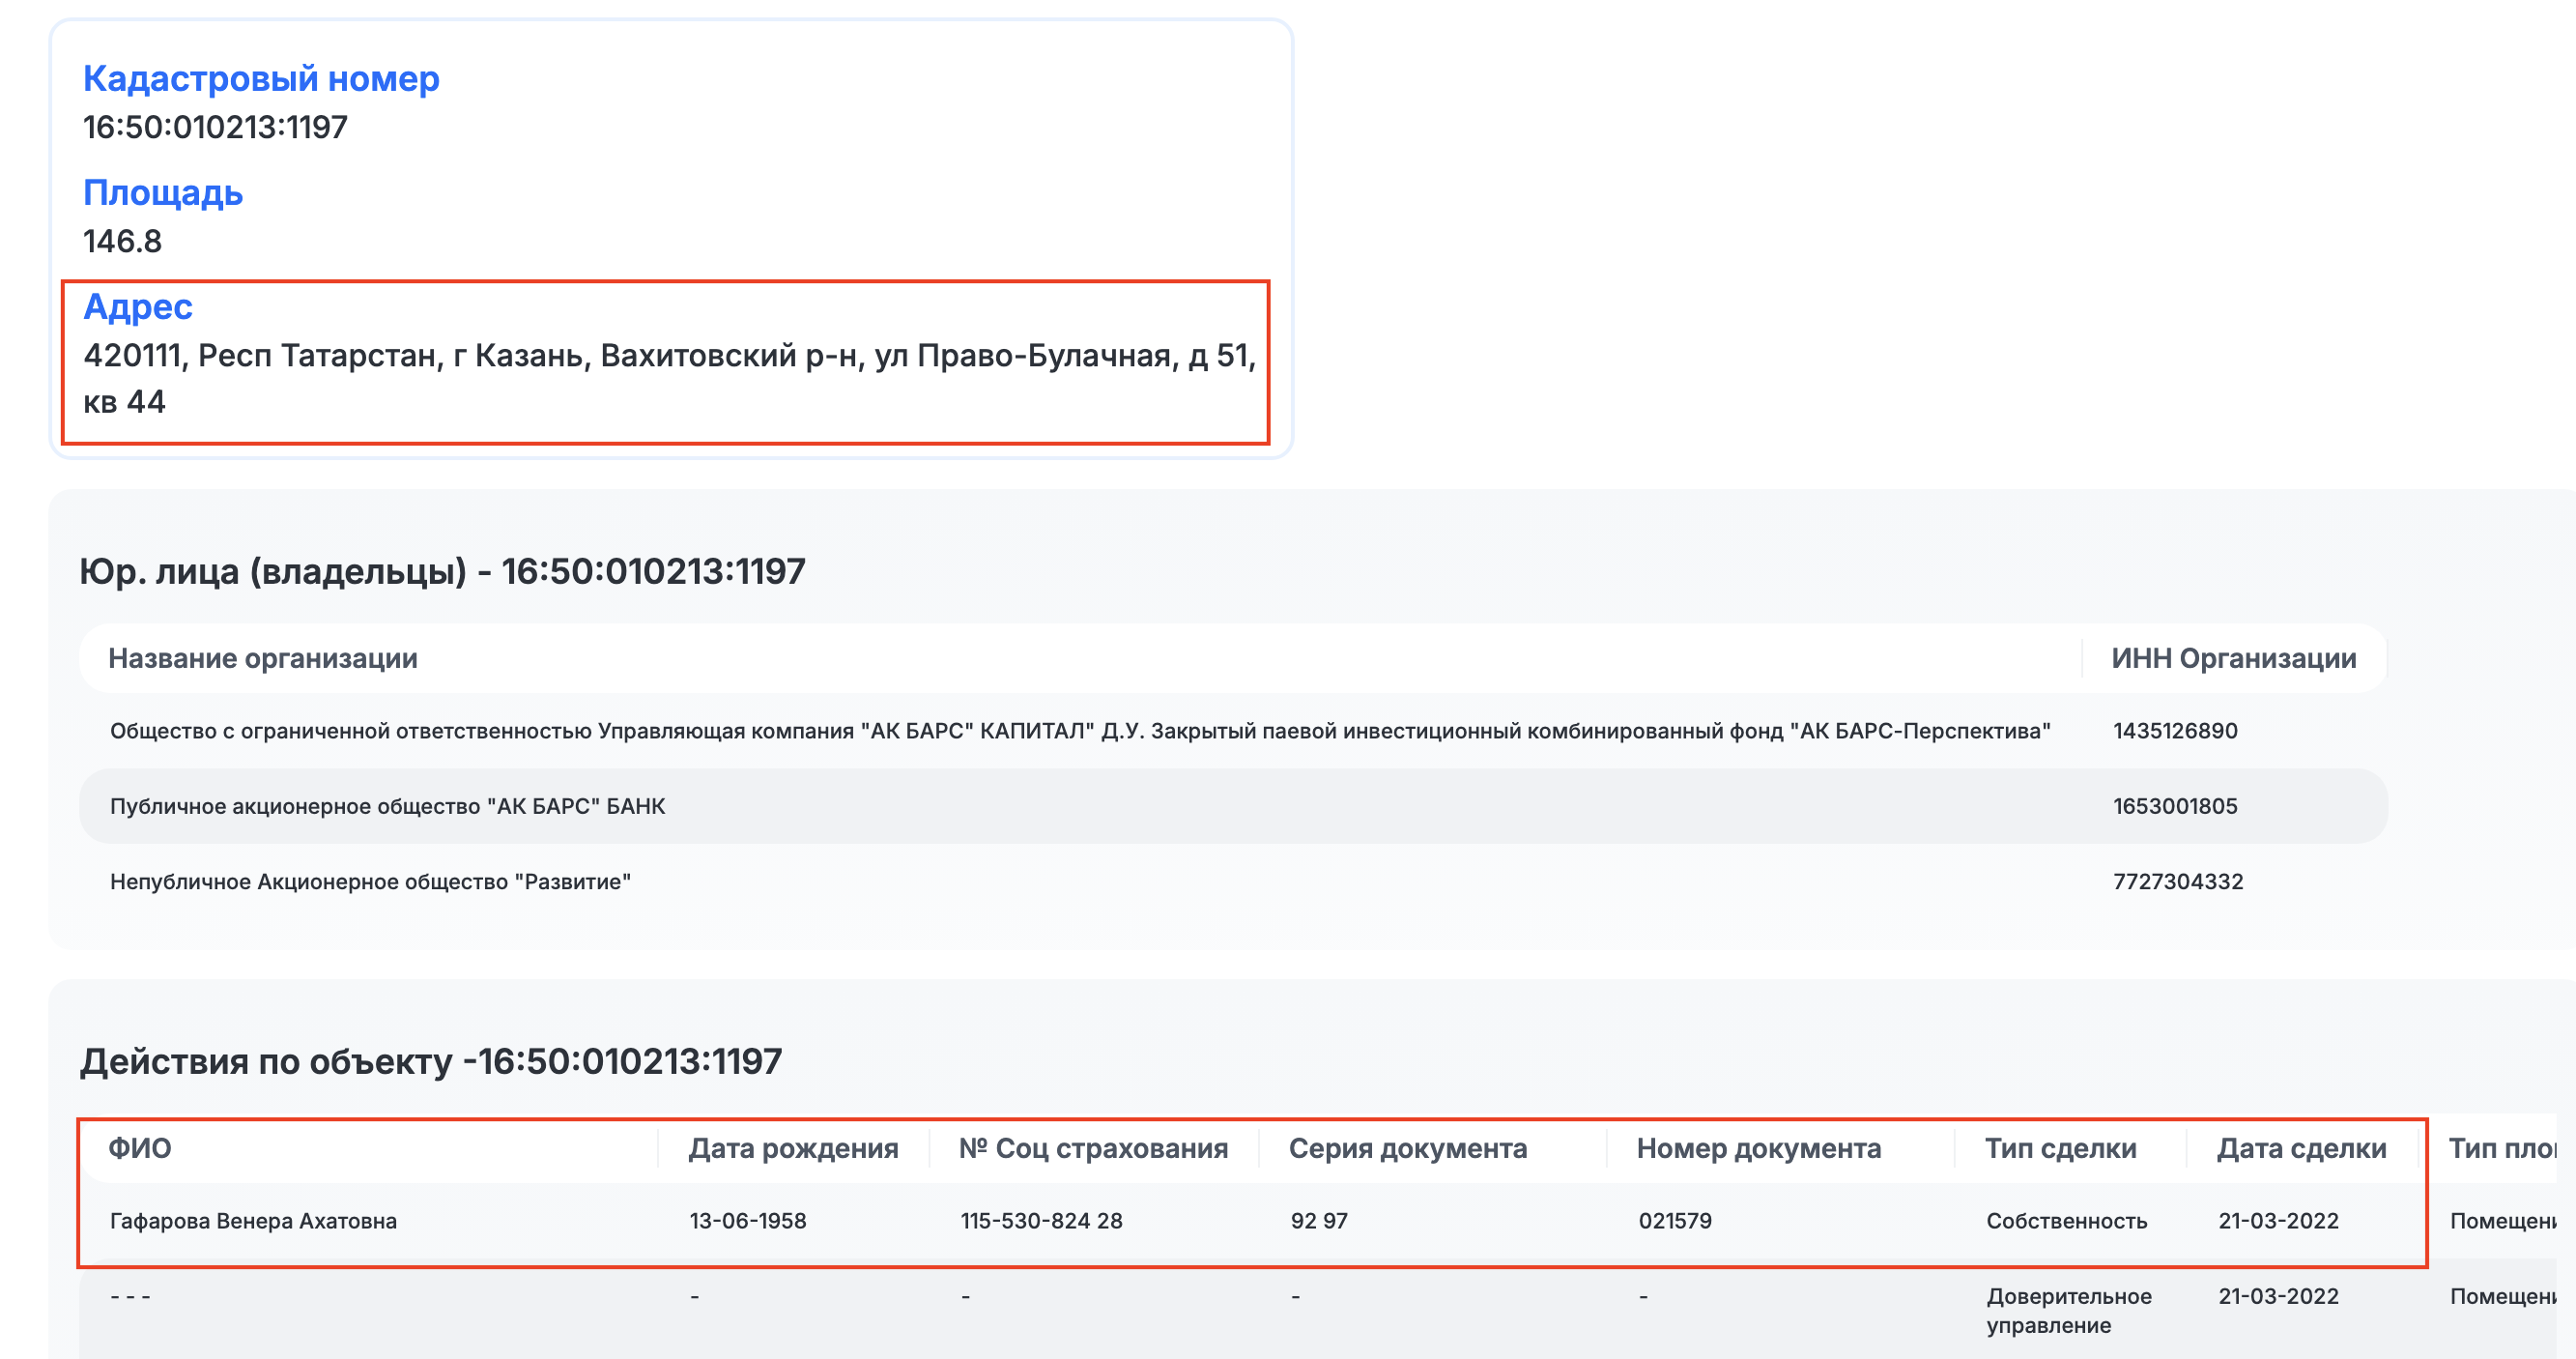This screenshot has width=2576, height=1359.
Task: Click the Тип сделки column header
Action: [x=2060, y=1148]
